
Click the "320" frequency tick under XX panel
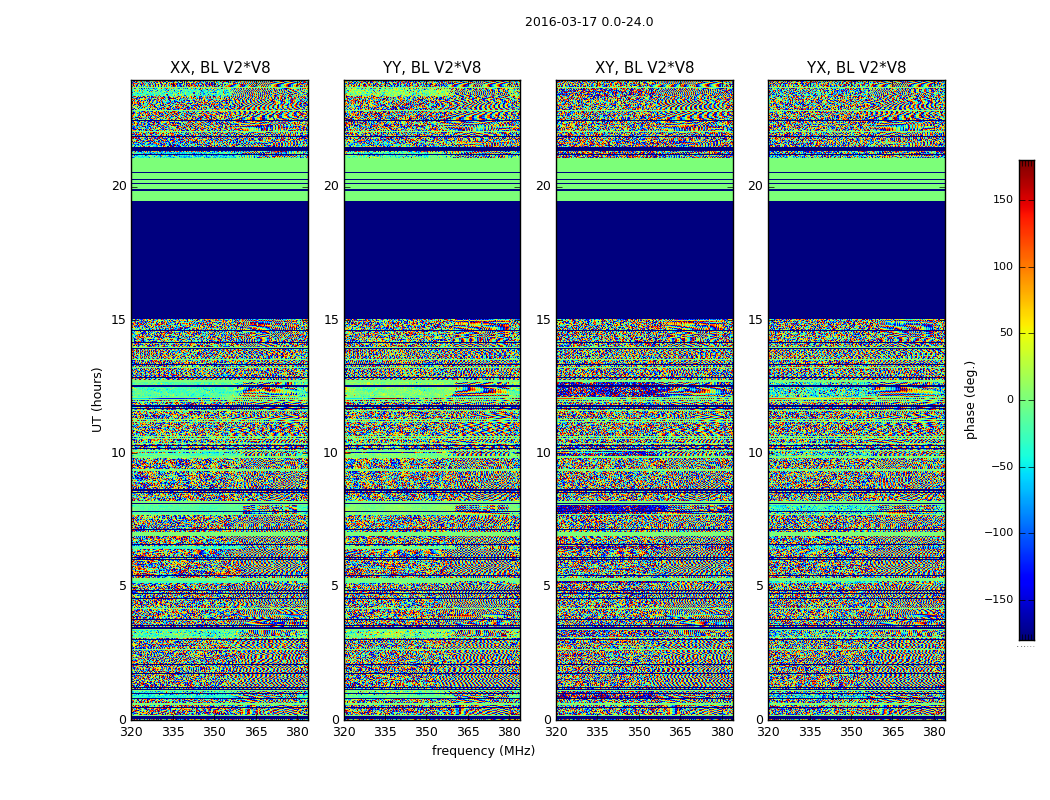click(x=131, y=732)
